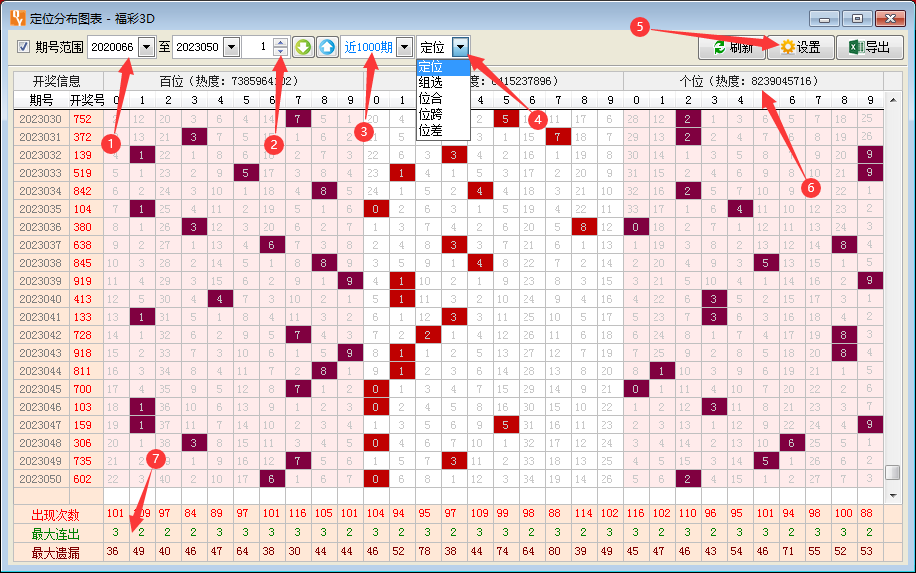Image resolution: width=916 pixels, height=573 pixels.
Task: Click the blue up arrow icon
Action: [x=327, y=47]
